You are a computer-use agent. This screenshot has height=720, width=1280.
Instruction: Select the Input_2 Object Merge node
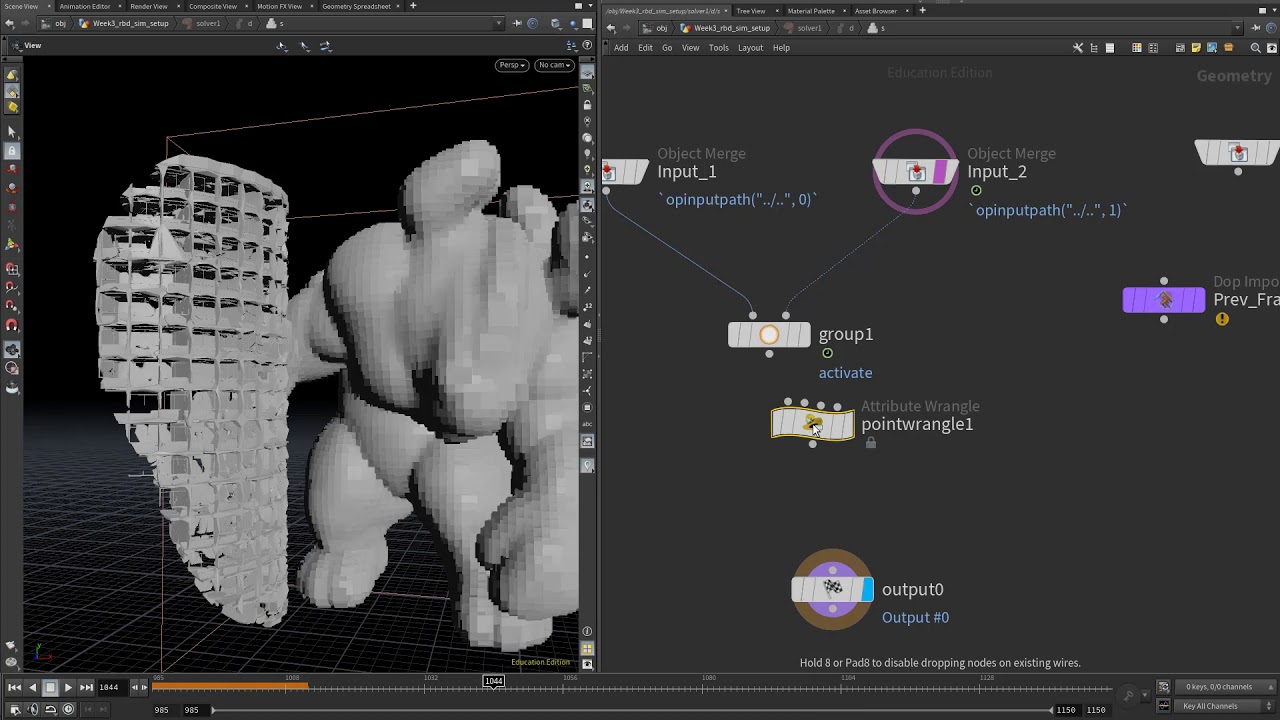click(x=915, y=172)
